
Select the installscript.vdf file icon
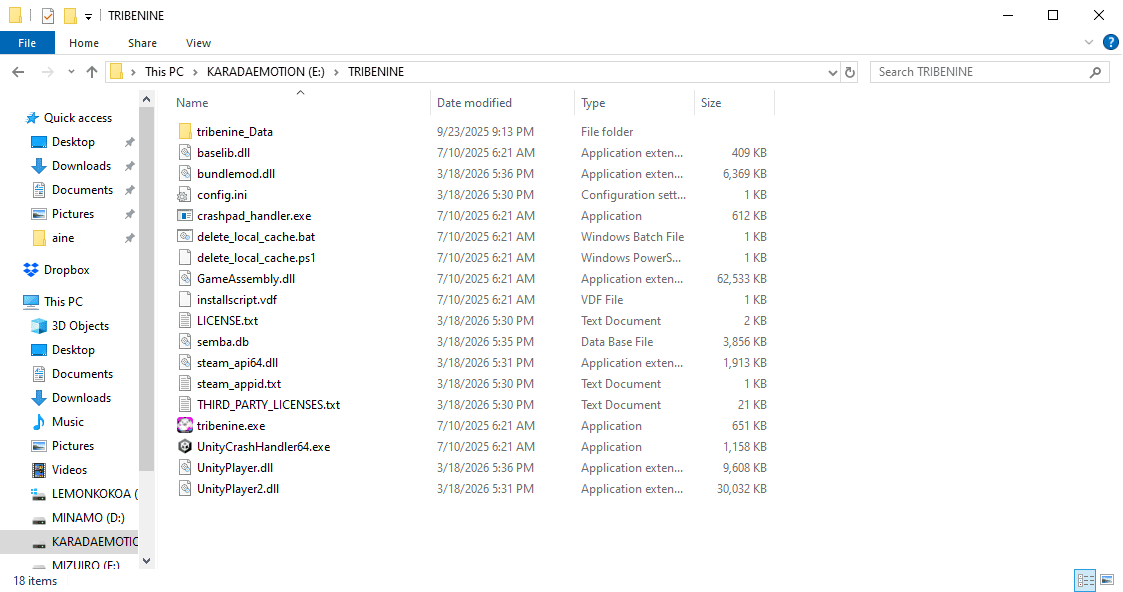point(185,300)
